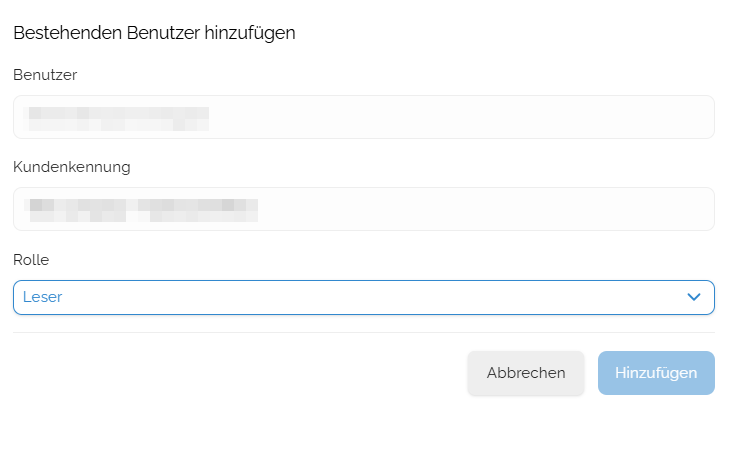The height and width of the screenshot is (451, 729).
Task: Focus the Kundenkennung input field
Action: 364,209
